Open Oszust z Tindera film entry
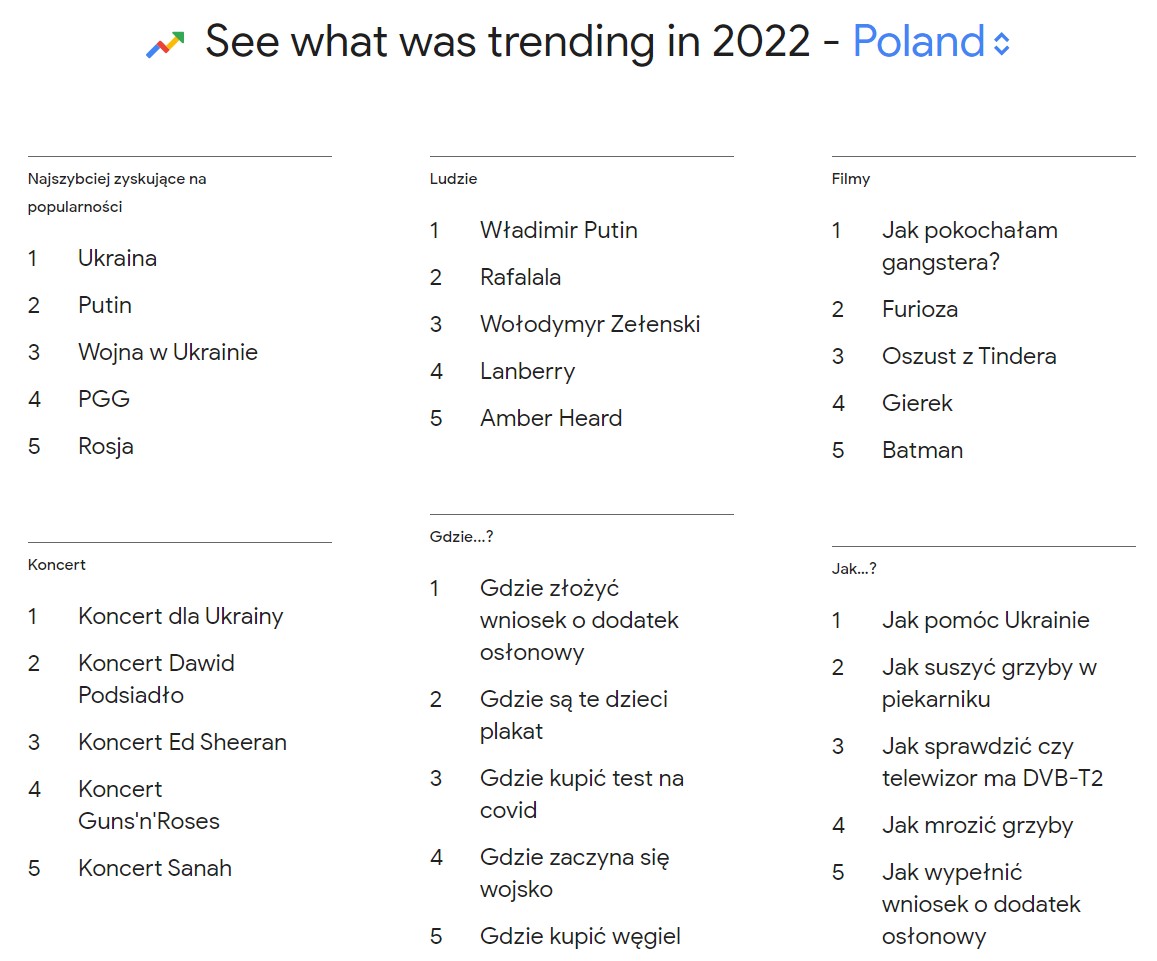The width and height of the screenshot is (1157, 961). [969, 356]
